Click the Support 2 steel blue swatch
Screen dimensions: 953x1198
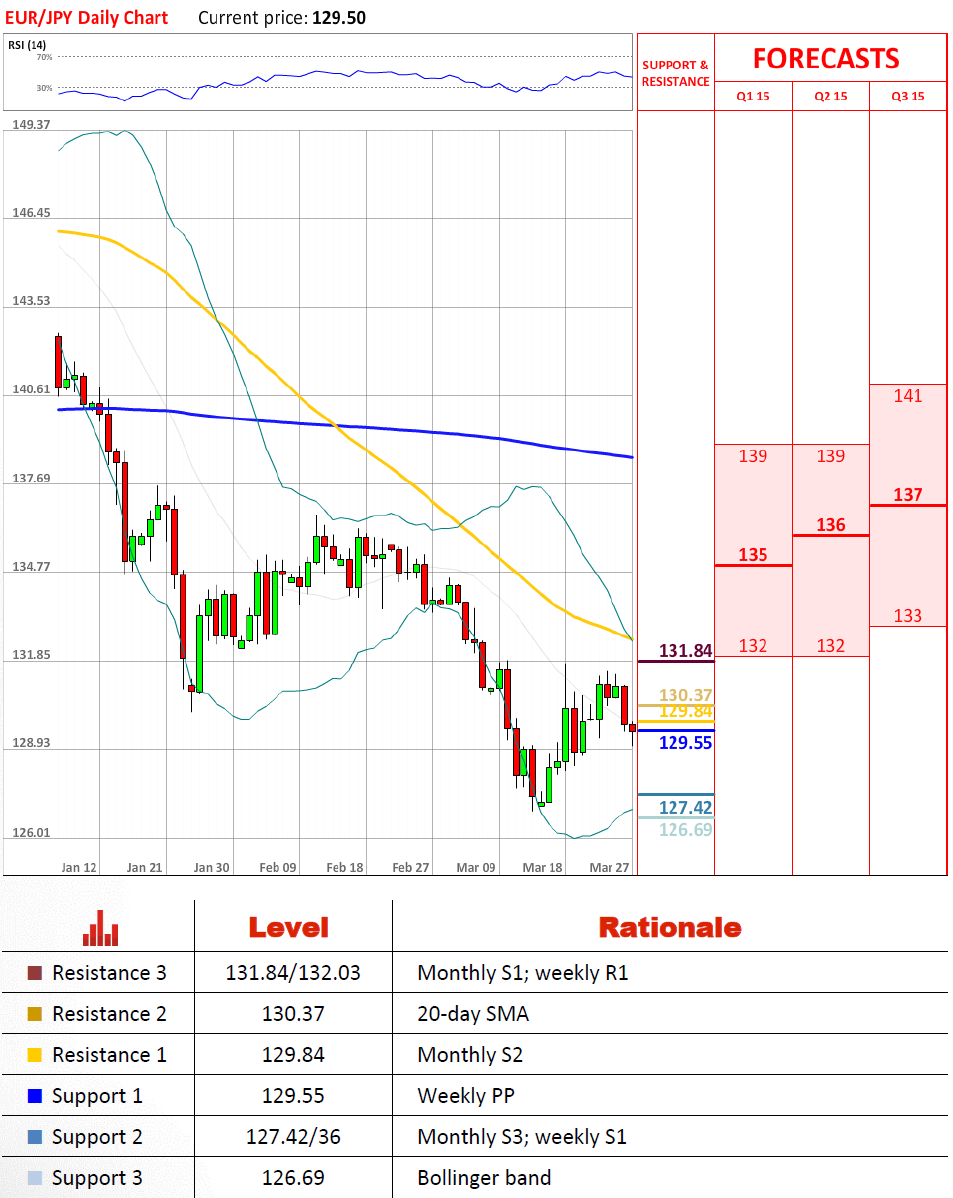[x=34, y=1137]
